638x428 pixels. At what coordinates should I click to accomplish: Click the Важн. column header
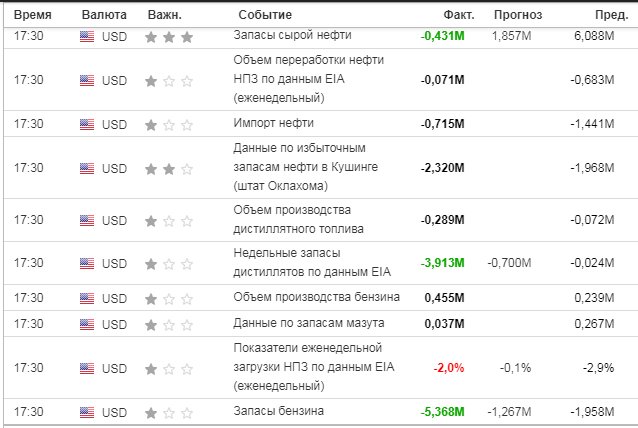164,15
